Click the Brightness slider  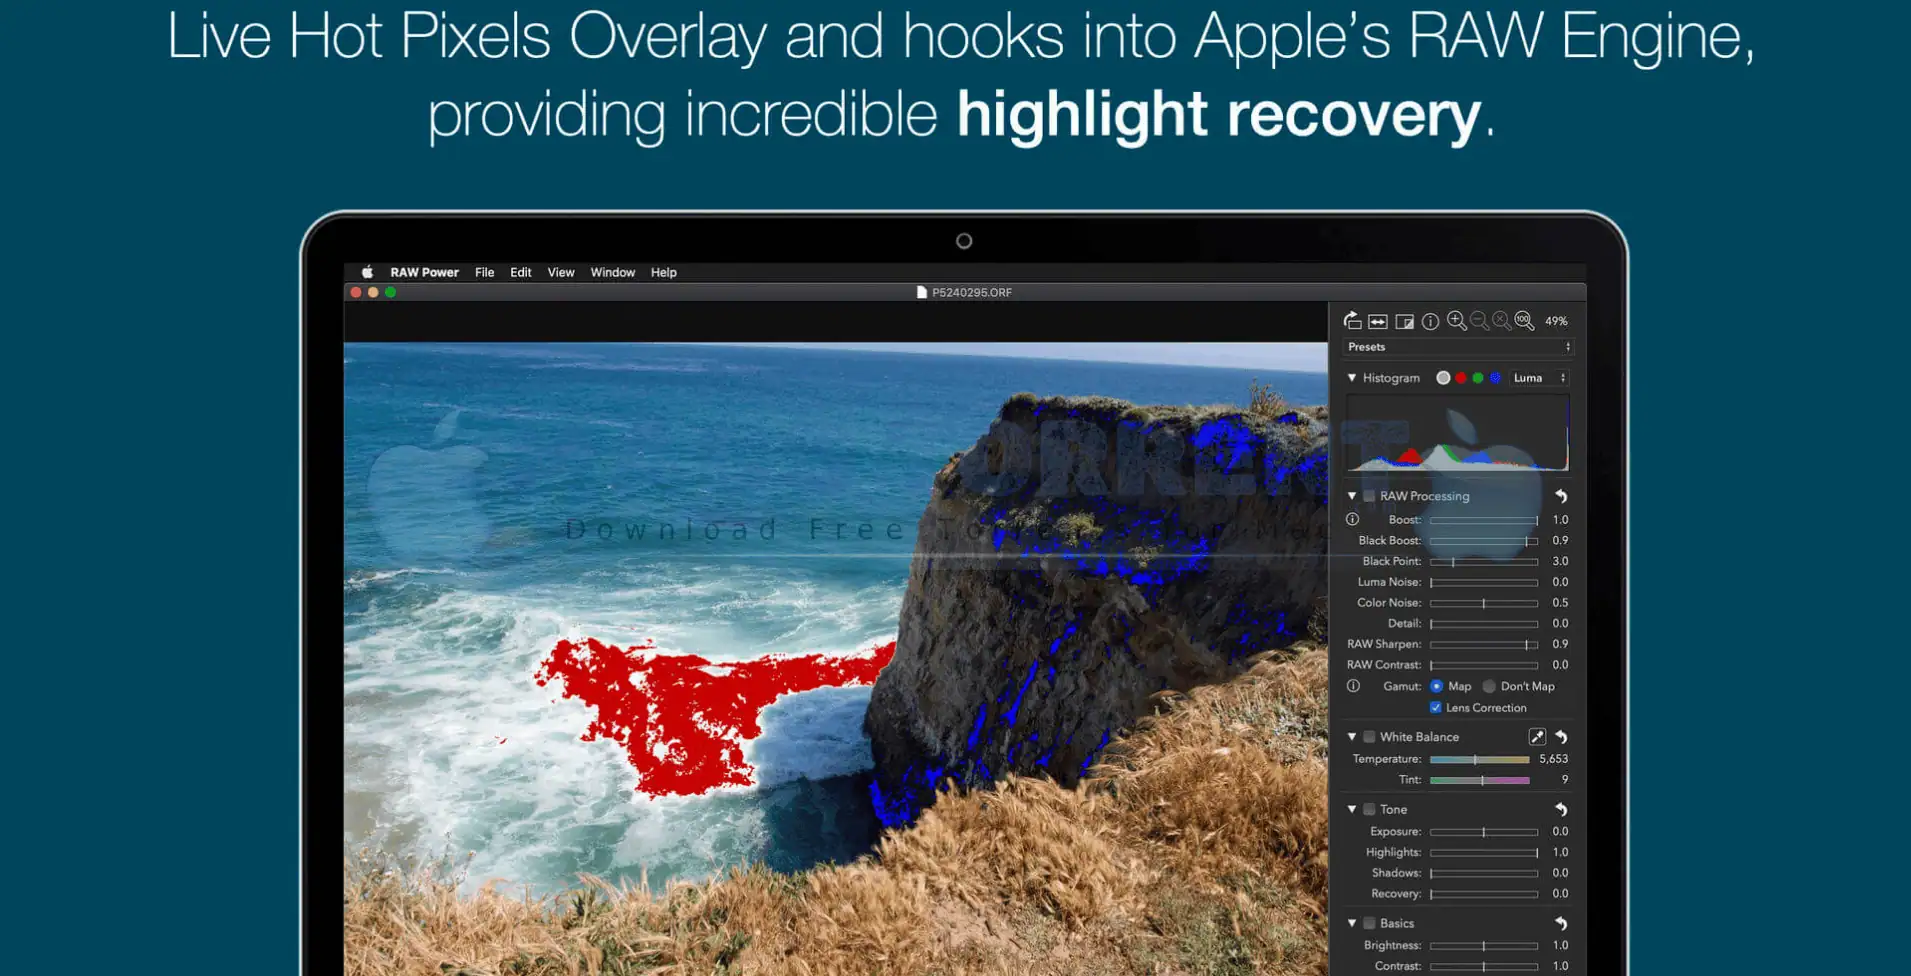(x=1484, y=946)
